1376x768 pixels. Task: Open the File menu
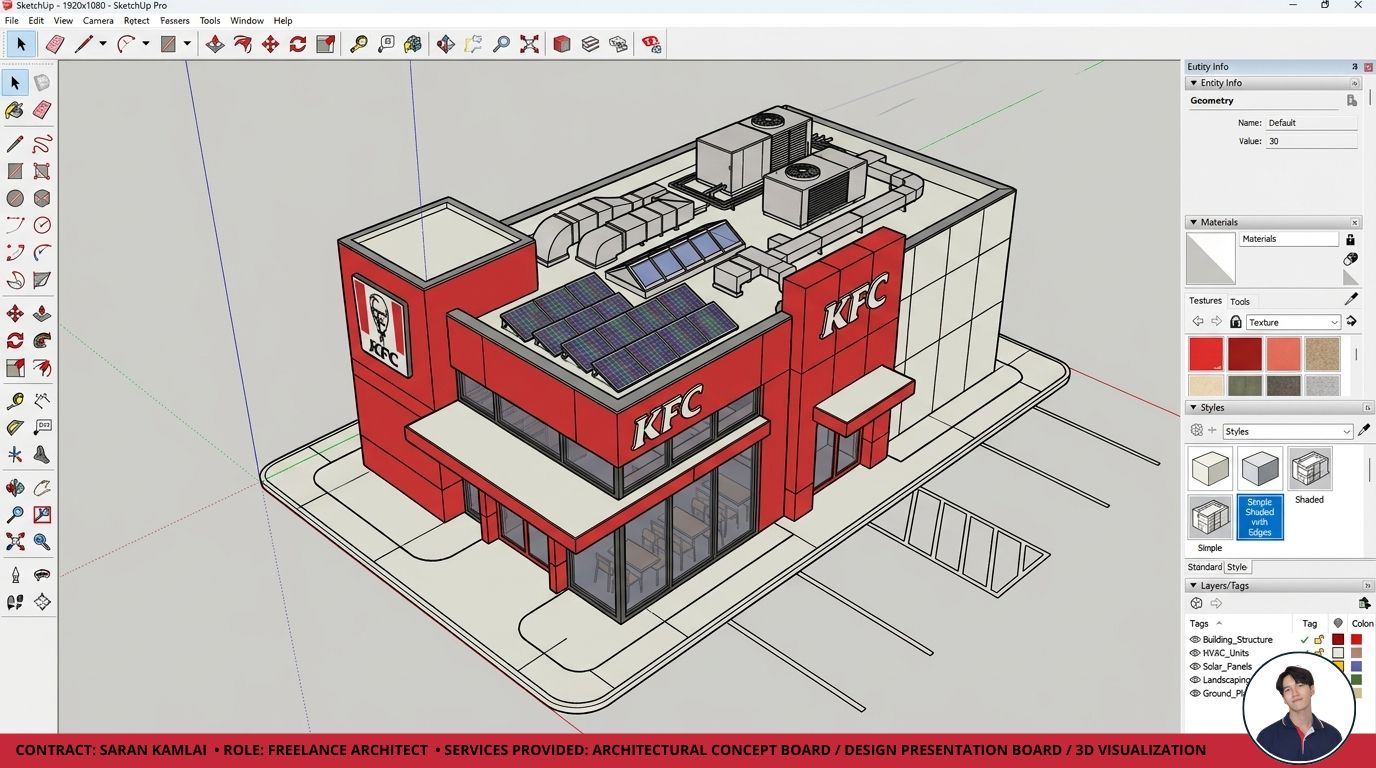click(x=12, y=20)
